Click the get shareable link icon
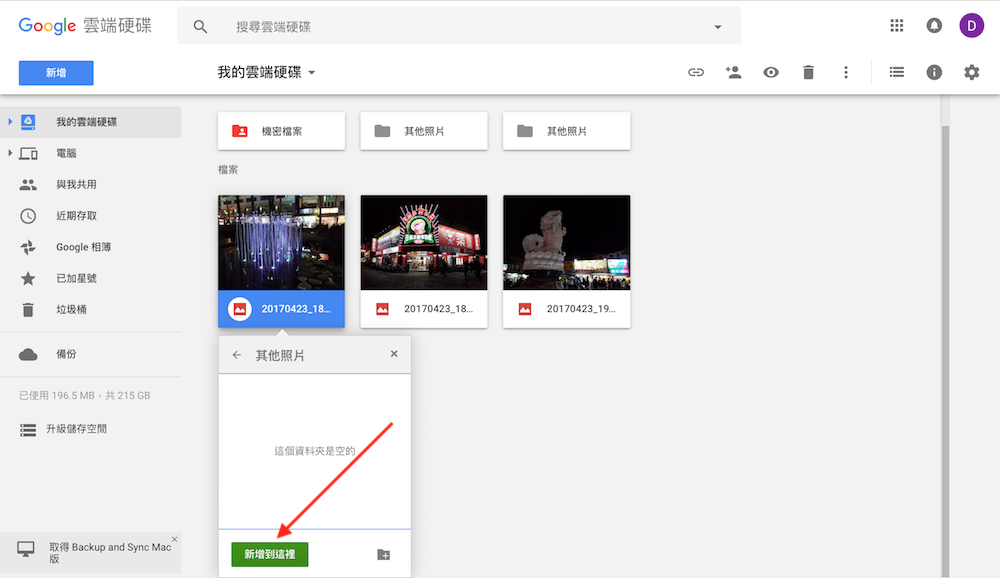 695,72
